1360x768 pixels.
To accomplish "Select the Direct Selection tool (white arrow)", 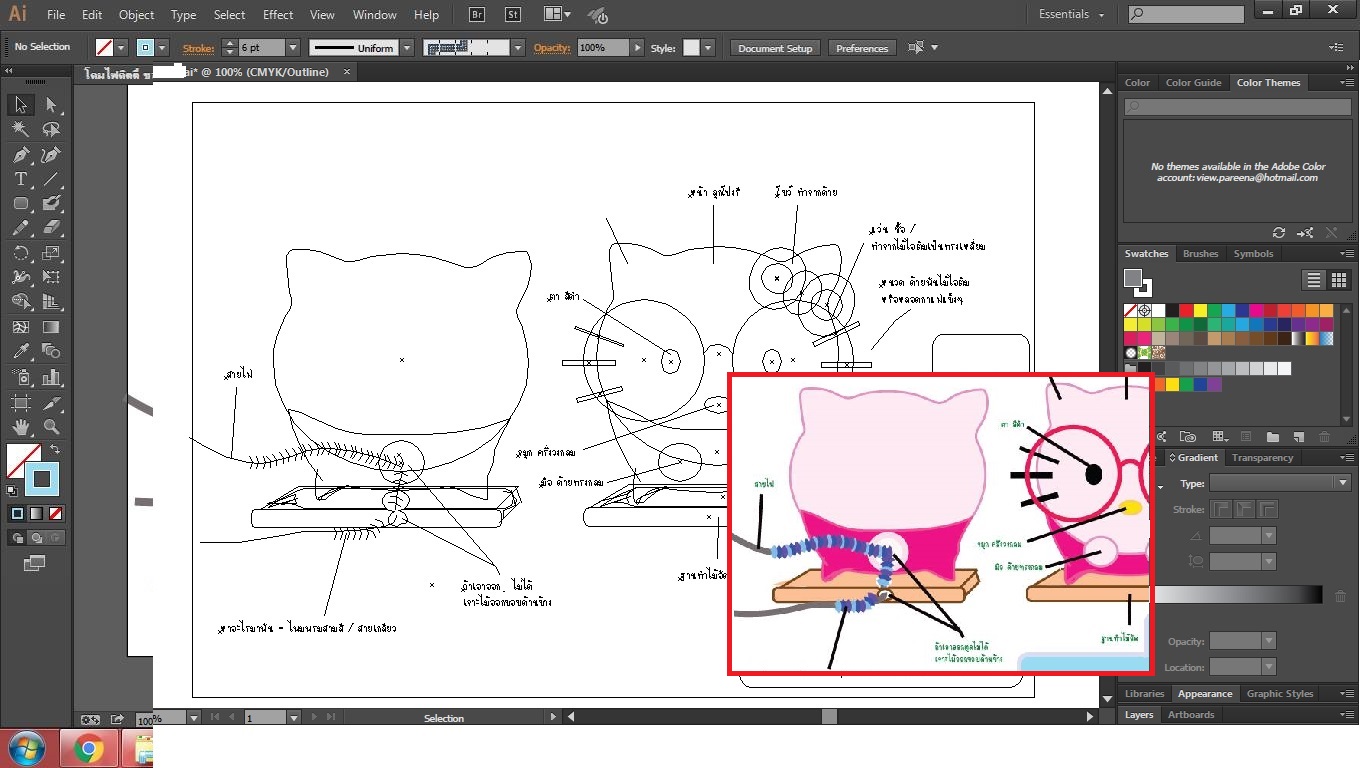I will tap(51, 105).
